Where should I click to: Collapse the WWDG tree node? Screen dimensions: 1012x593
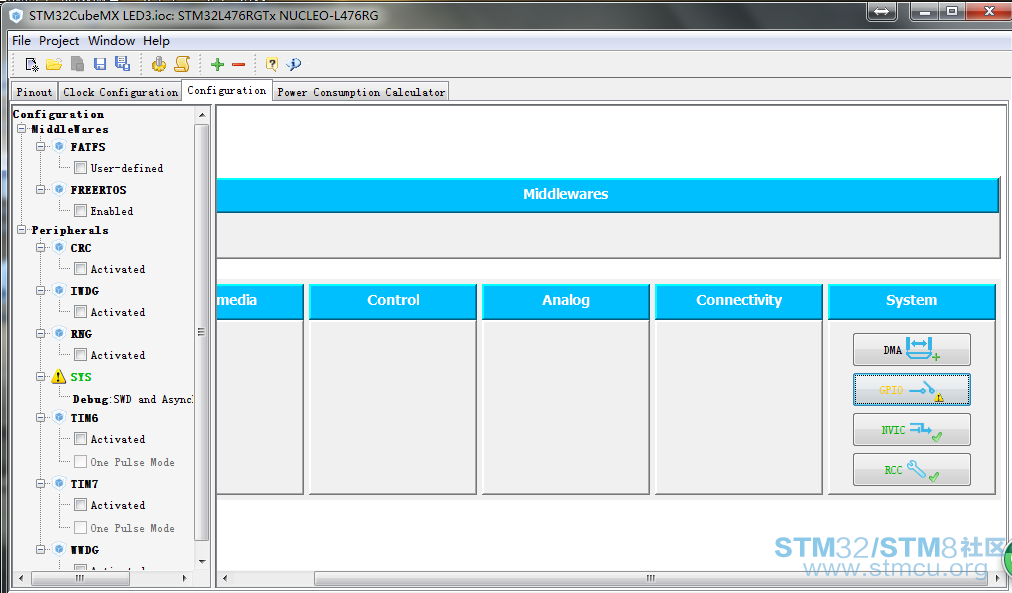pos(41,549)
